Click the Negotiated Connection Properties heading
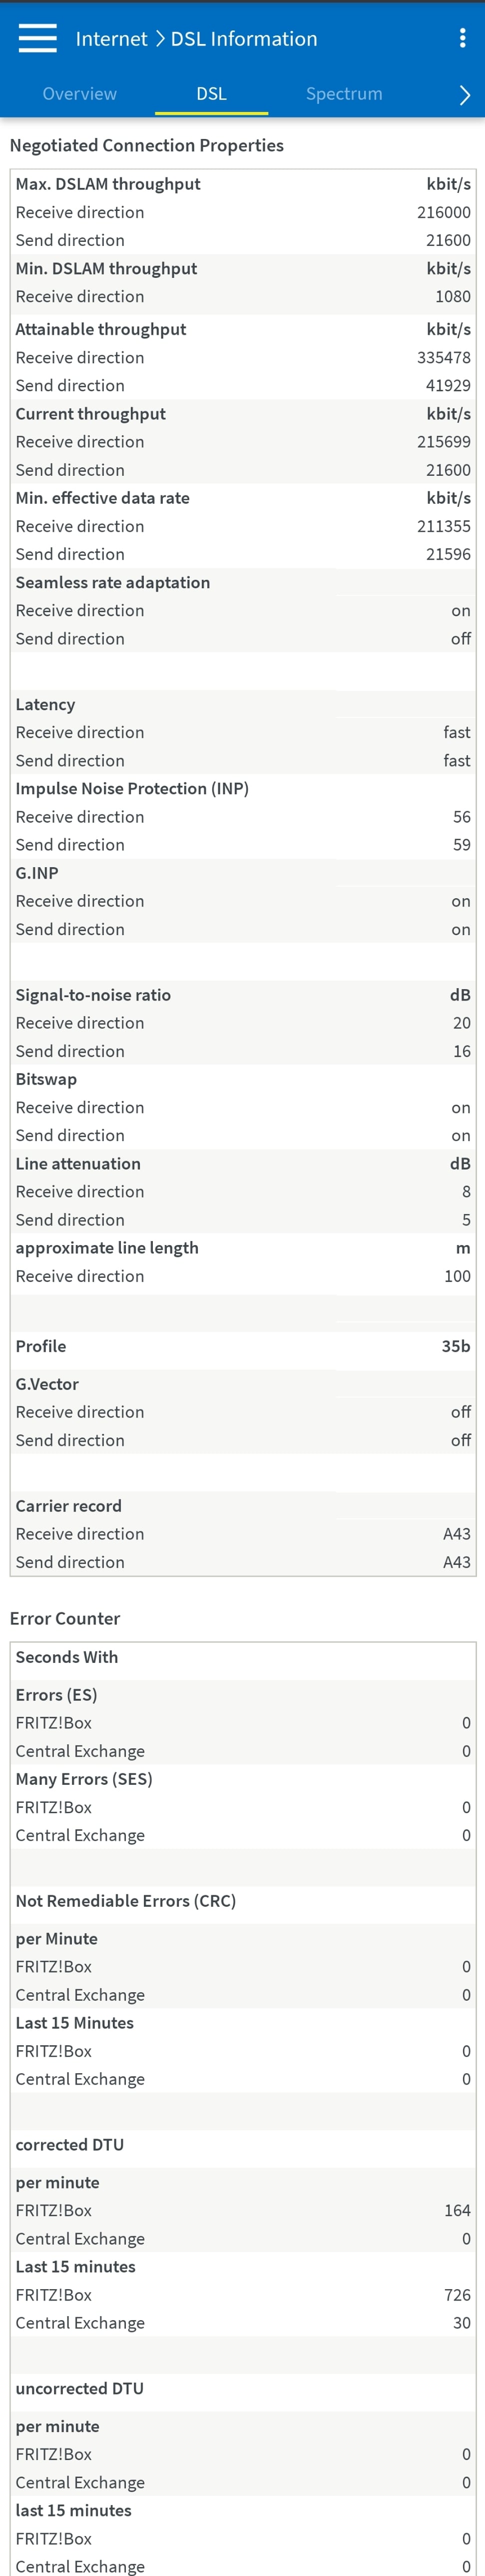Screen dimensions: 485x2576 [147, 146]
